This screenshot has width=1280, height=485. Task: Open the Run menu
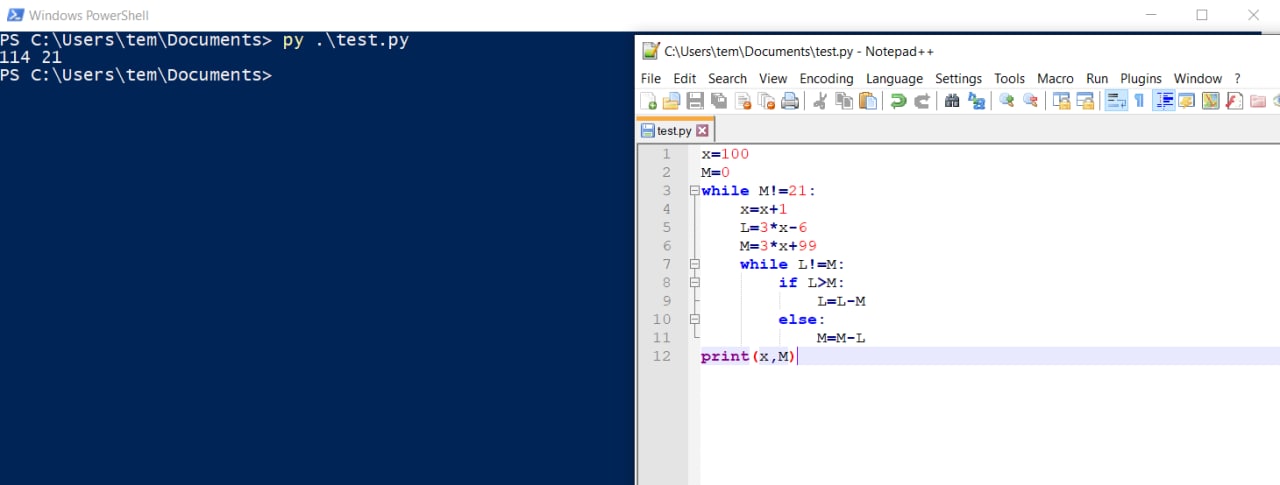pos(1097,78)
